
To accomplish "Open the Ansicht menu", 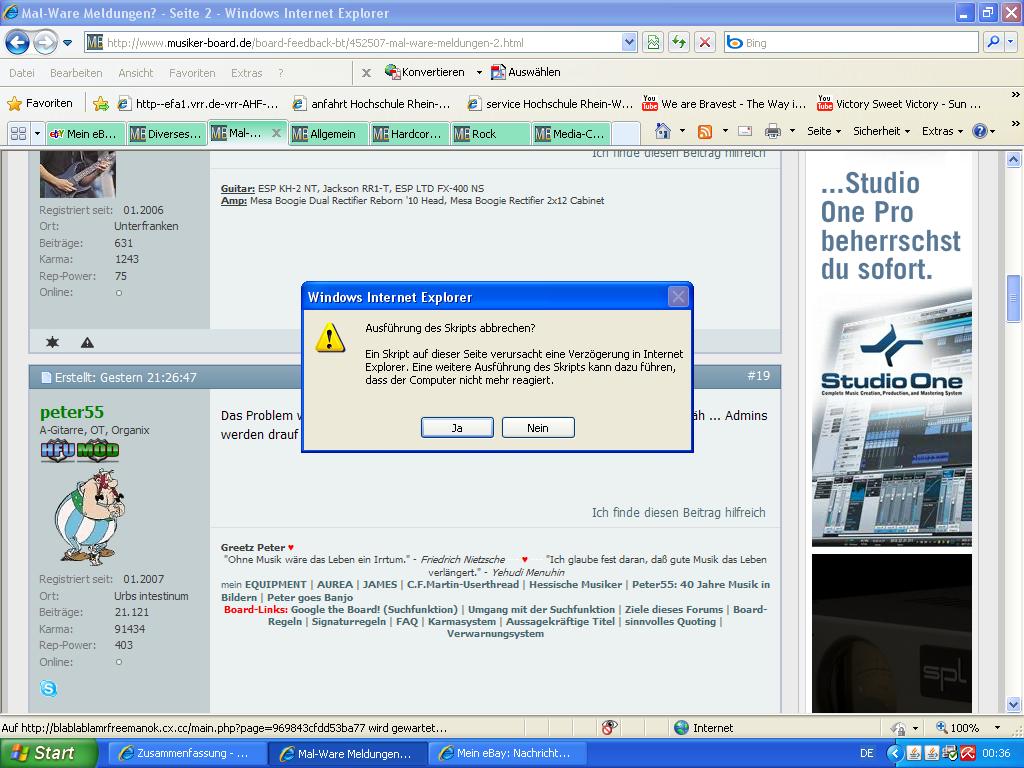I will coord(136,73).
